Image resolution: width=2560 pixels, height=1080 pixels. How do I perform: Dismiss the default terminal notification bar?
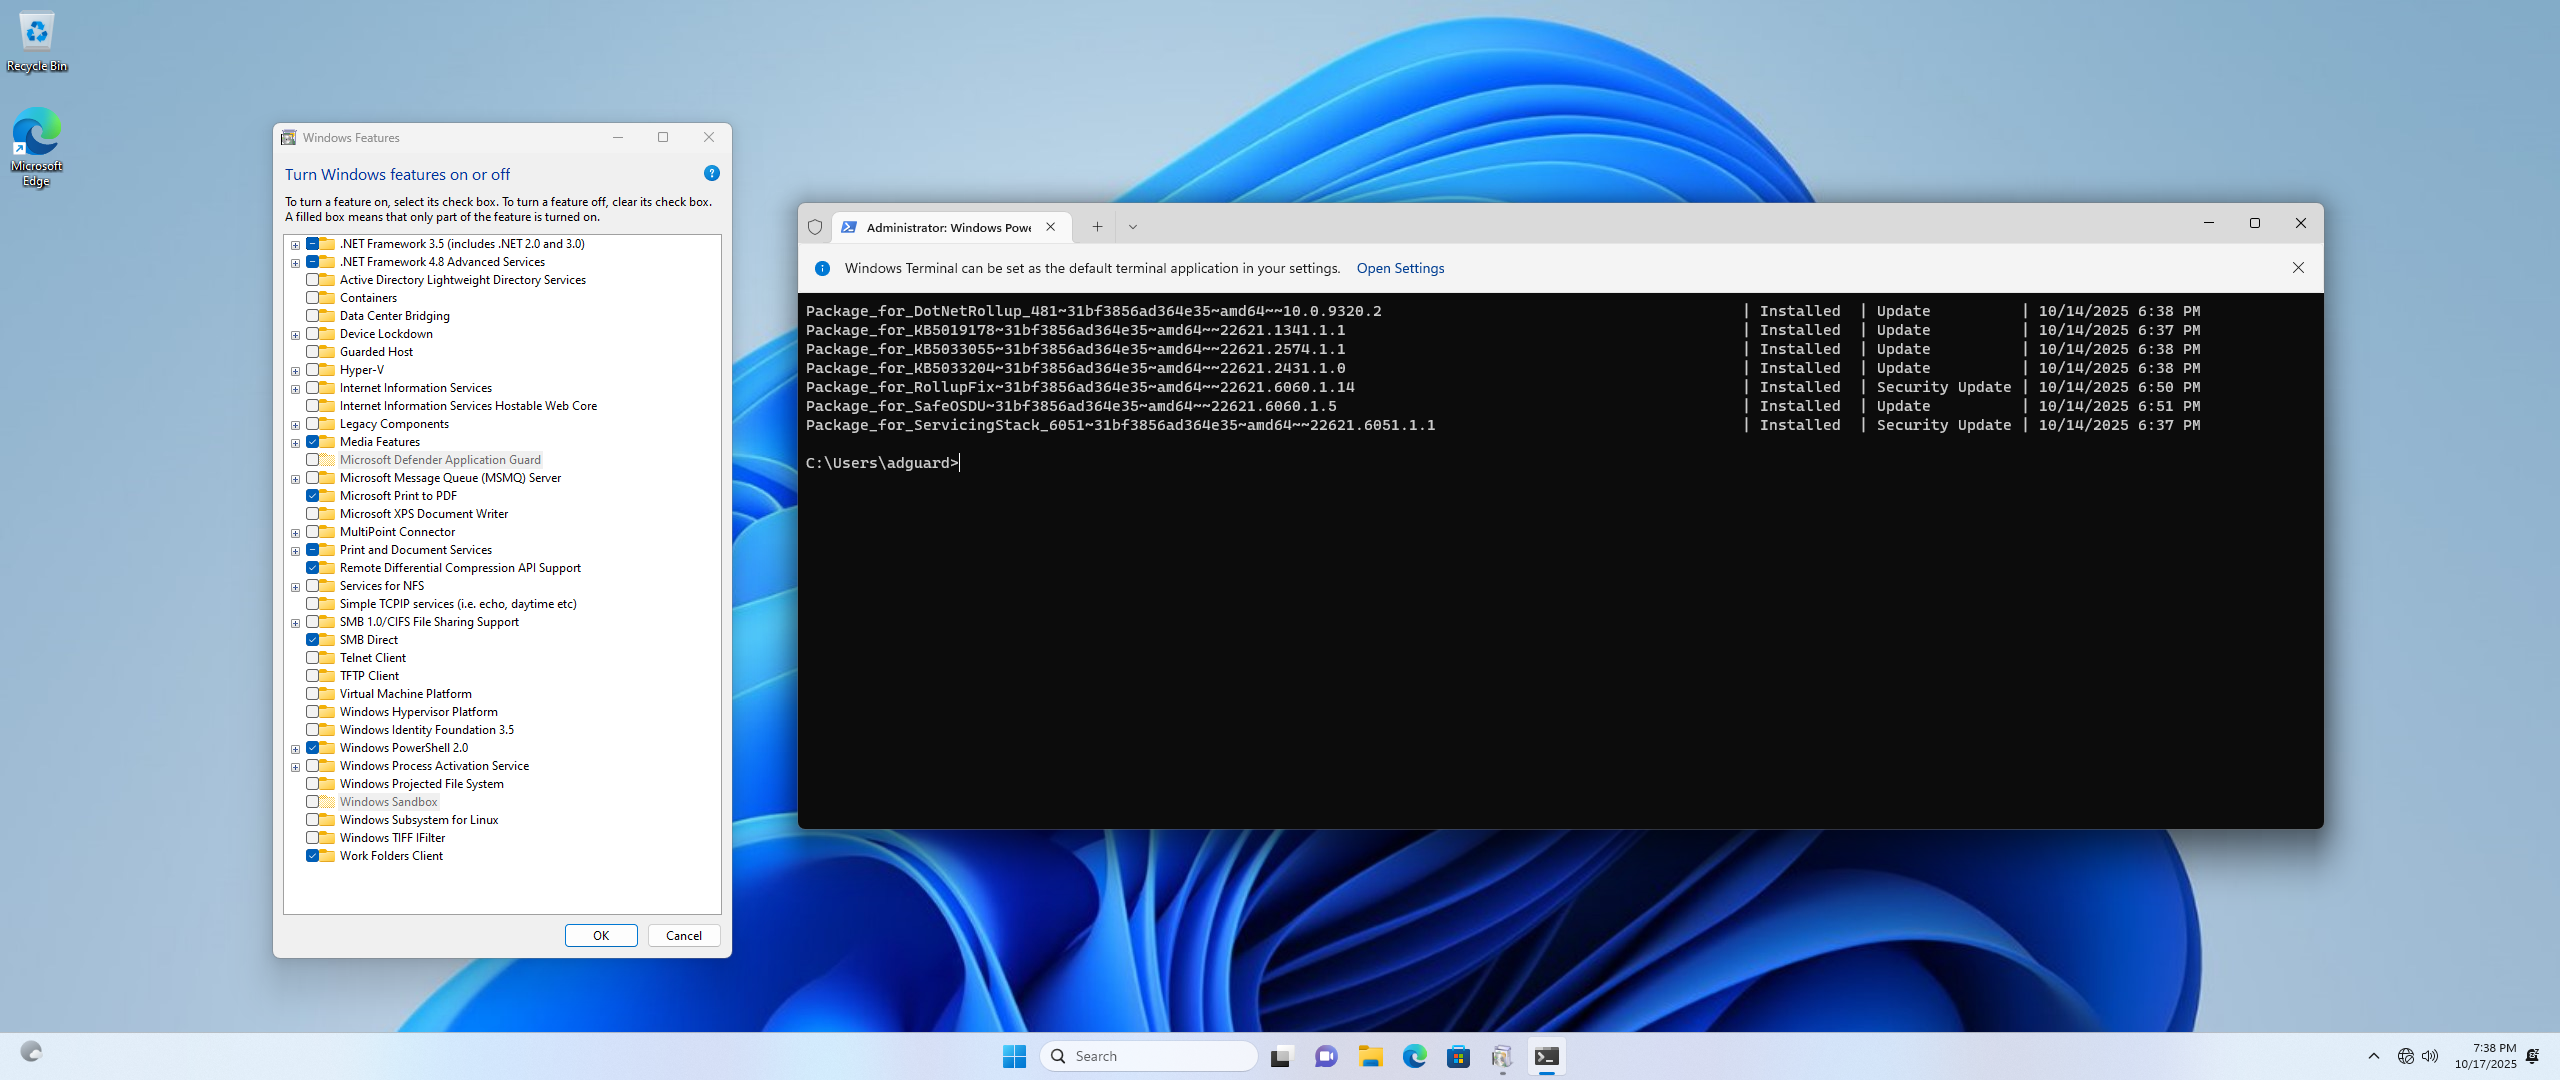click(x=2297, y=268)
